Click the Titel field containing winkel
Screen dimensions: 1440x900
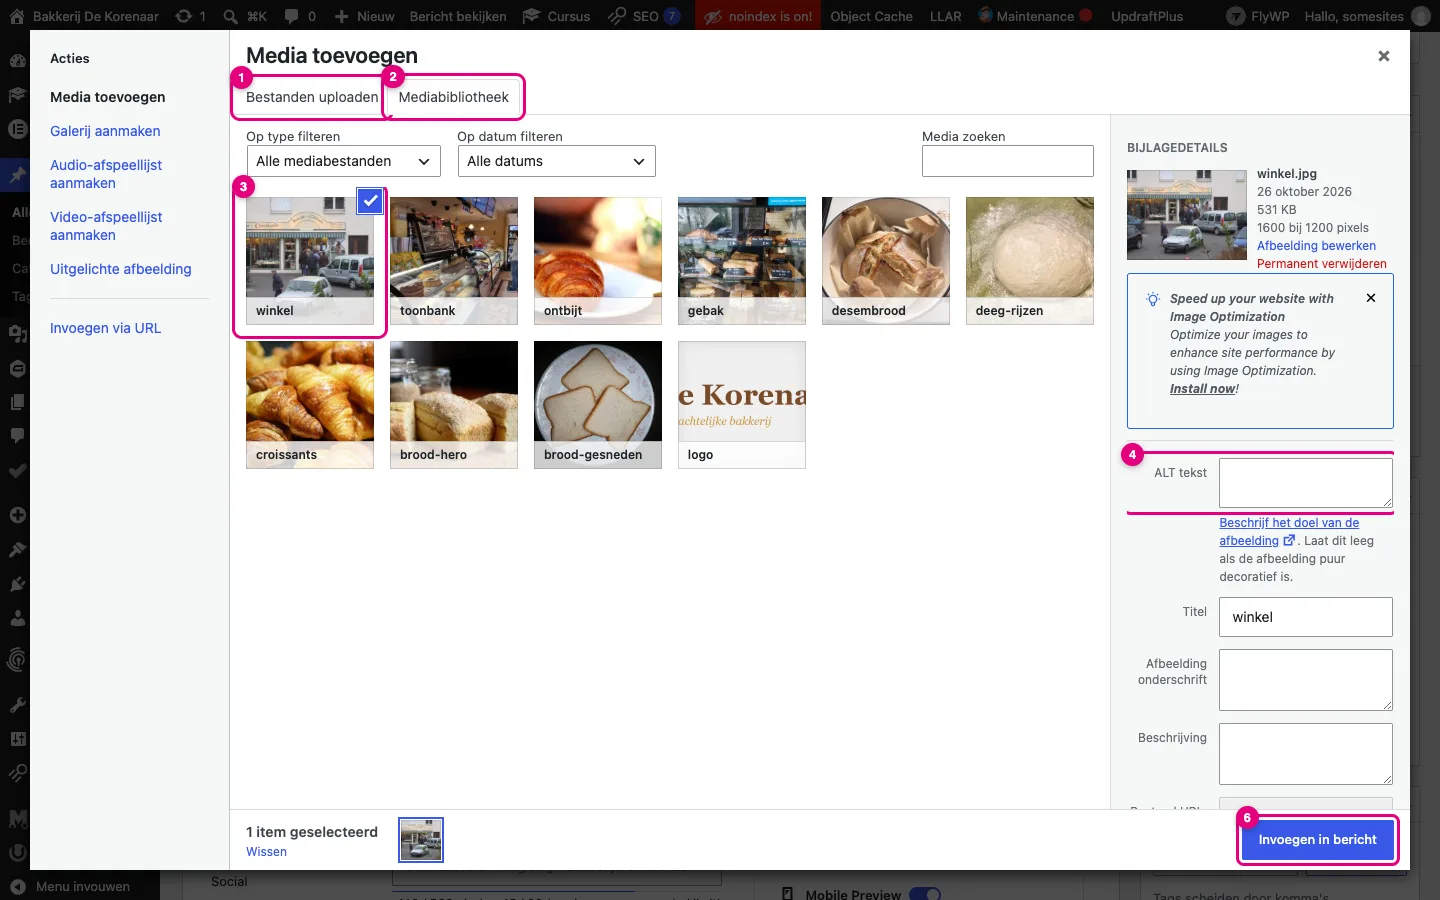1306,617
